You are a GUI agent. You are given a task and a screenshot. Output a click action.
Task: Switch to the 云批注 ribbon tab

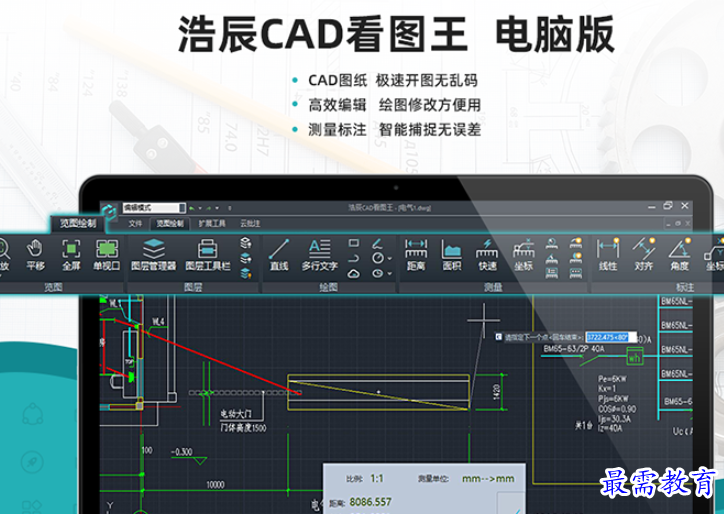point(250,224)
